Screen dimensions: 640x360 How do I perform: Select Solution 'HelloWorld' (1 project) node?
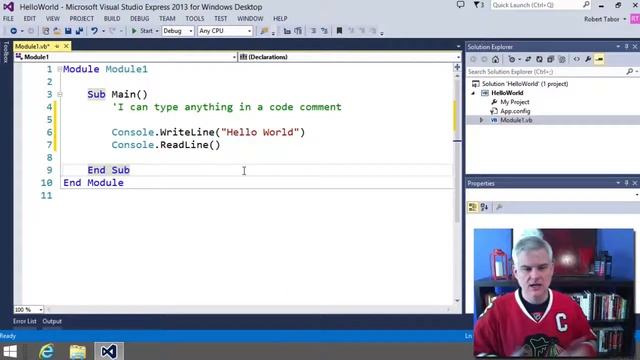coord(525,84)
